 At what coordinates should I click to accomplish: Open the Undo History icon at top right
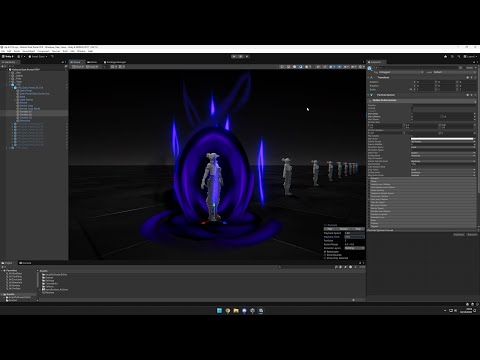(452, 56)
